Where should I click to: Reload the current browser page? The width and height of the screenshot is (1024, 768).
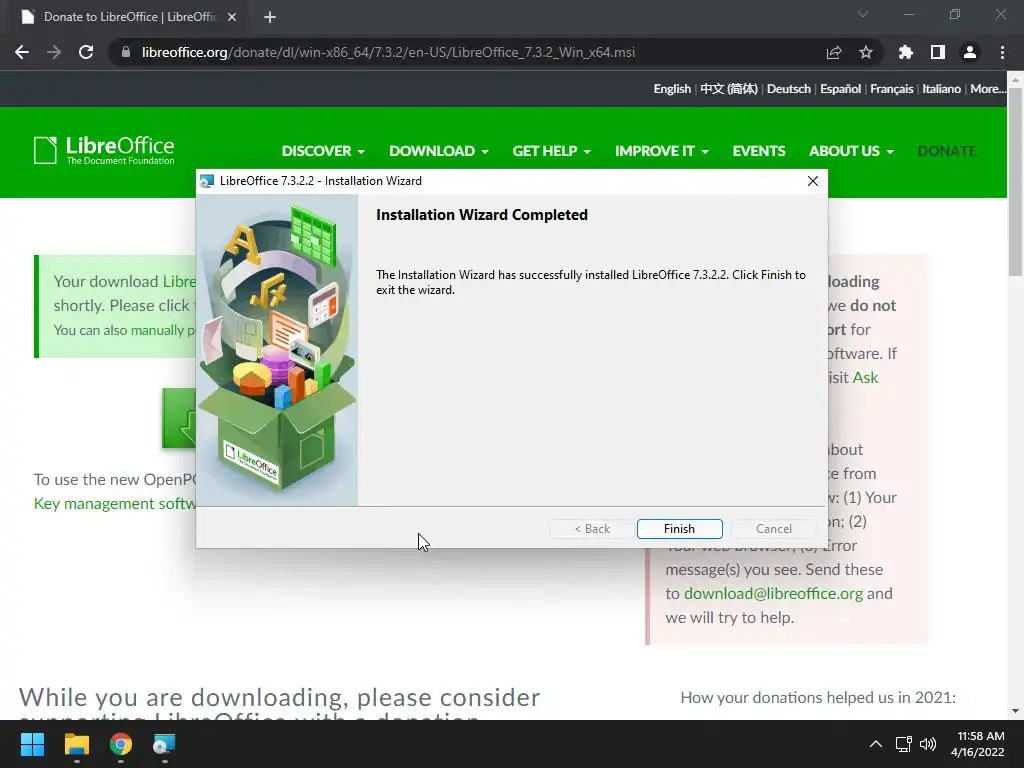click(x=86, y=52)
